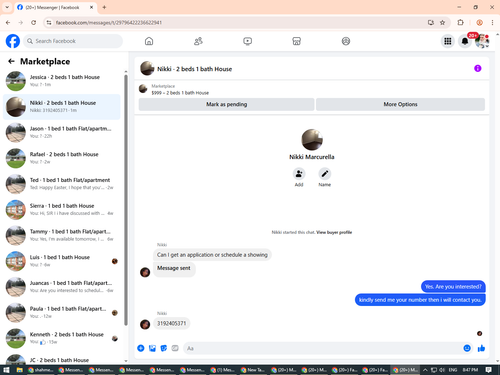This screenshot has width=500, height=375.
Task: Select Nikki - 2 beds 1 bath House chat
Action: (62, 107)
